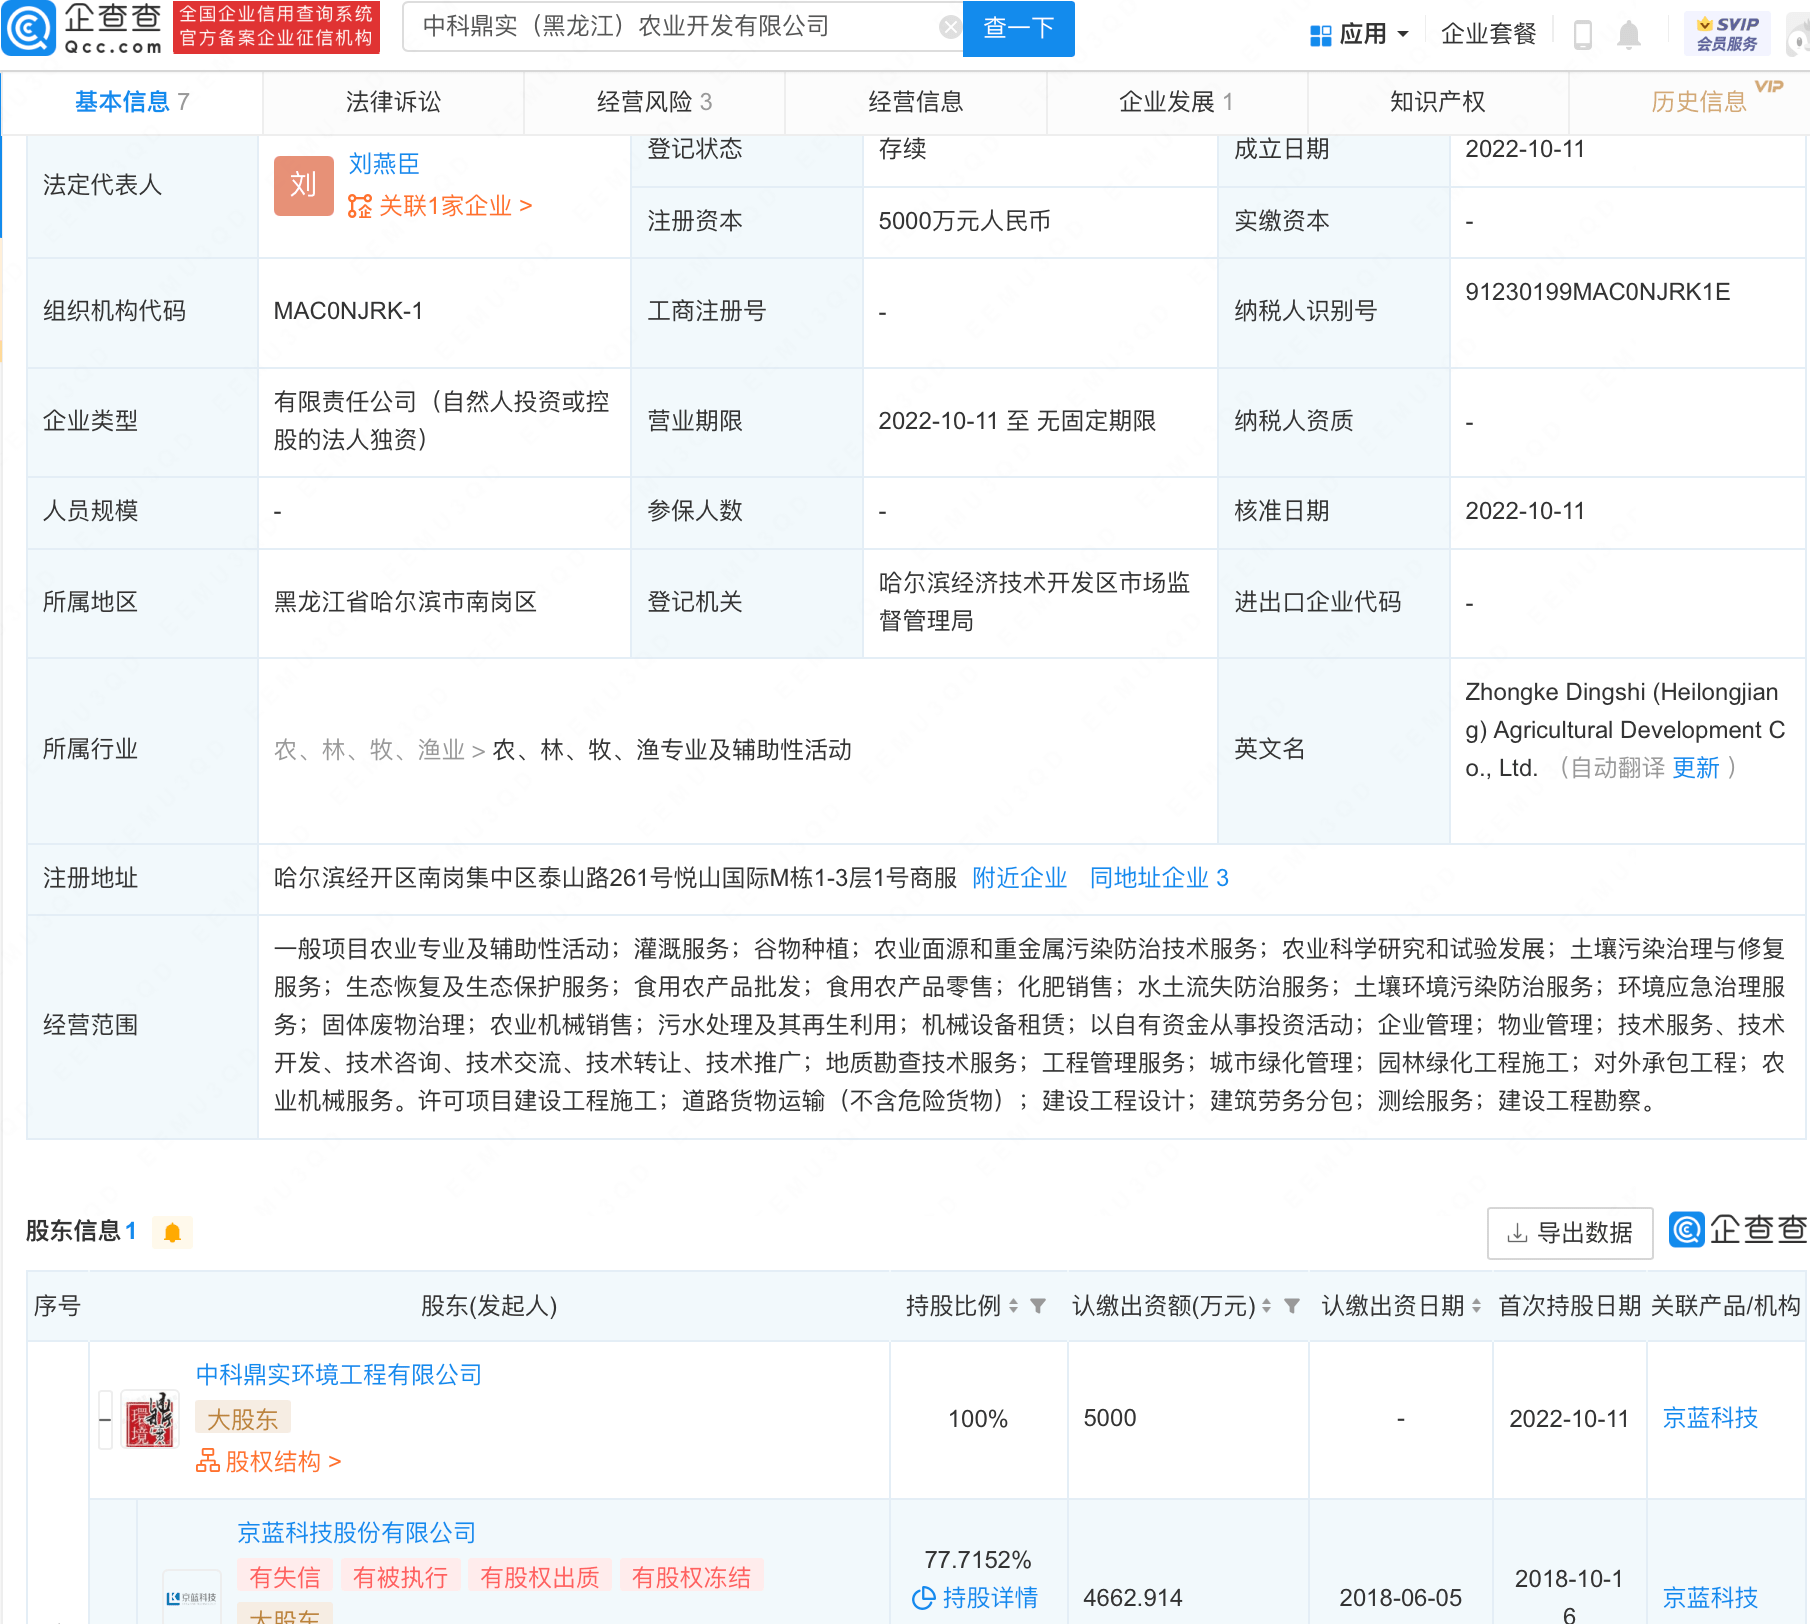Filter the 持股比例 column

(1038, 1306)
